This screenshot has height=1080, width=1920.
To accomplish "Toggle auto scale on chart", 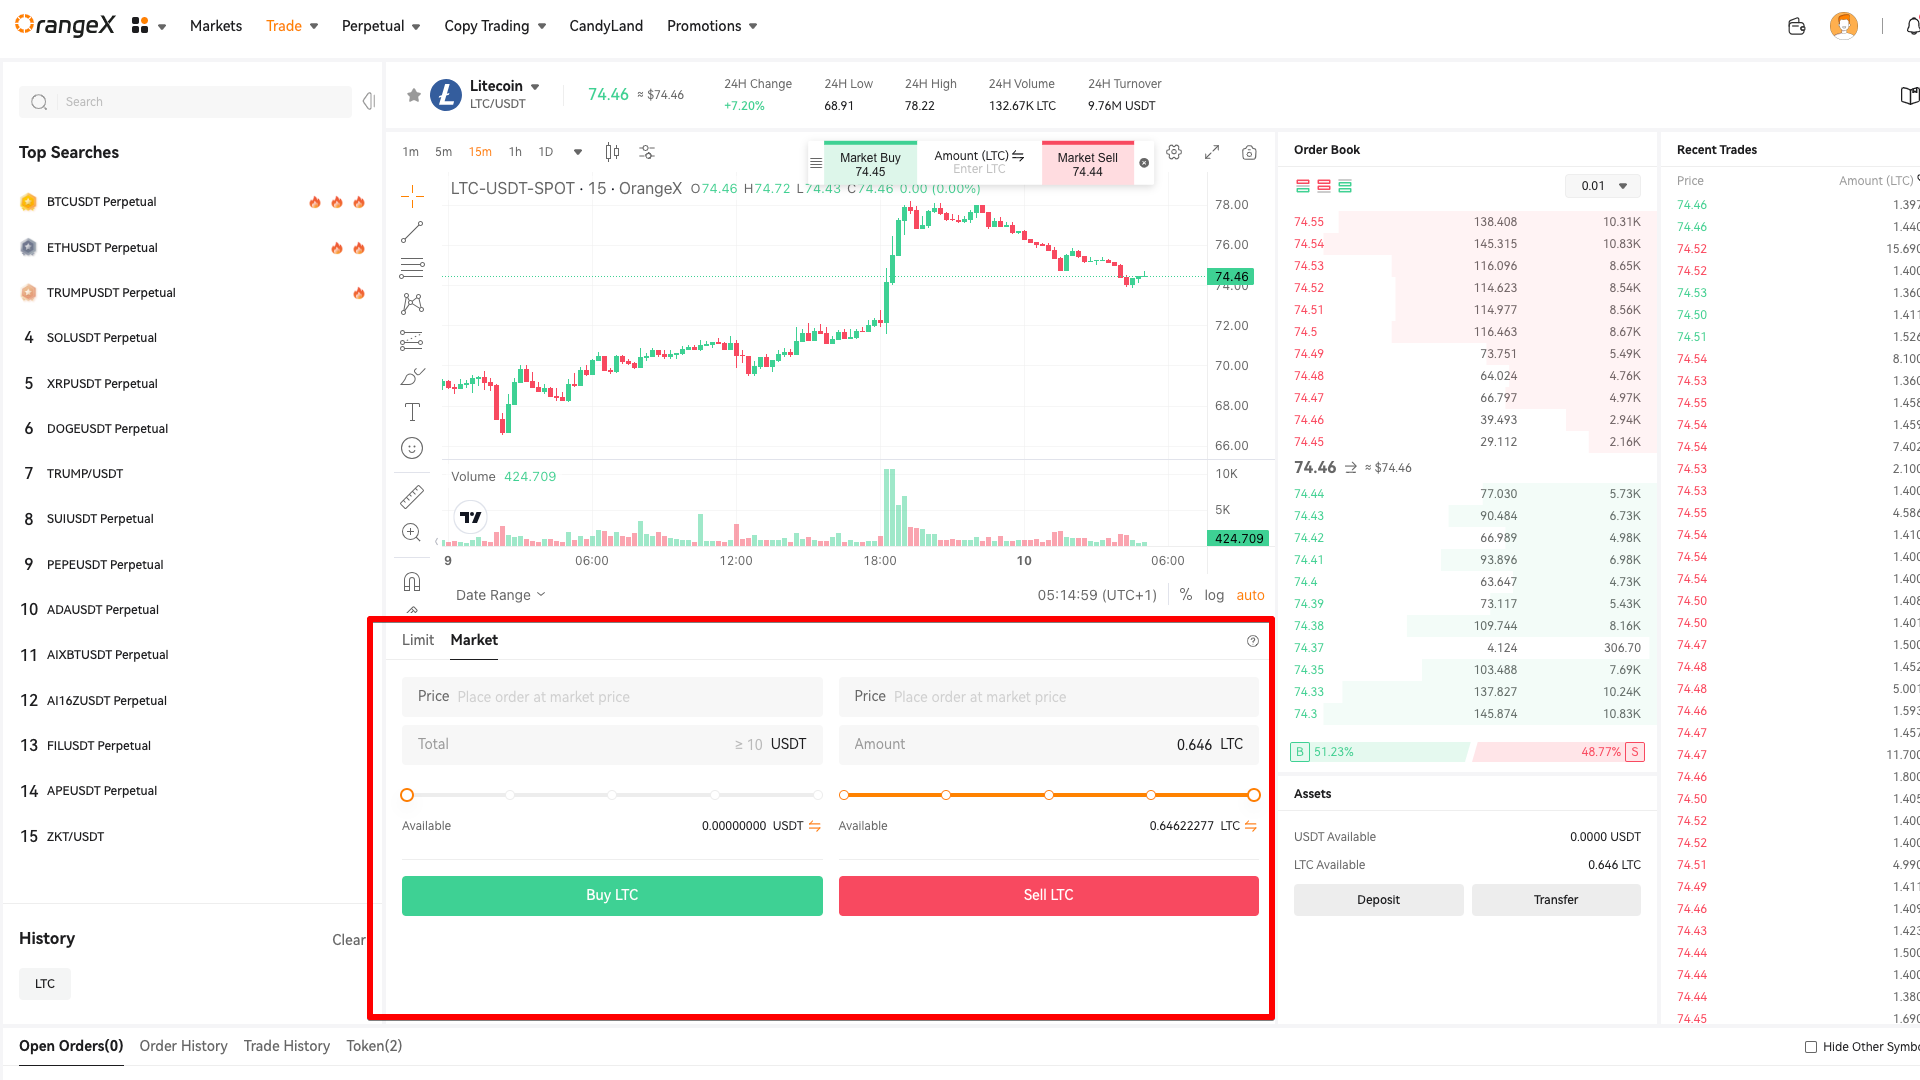I will point(1250,595).
